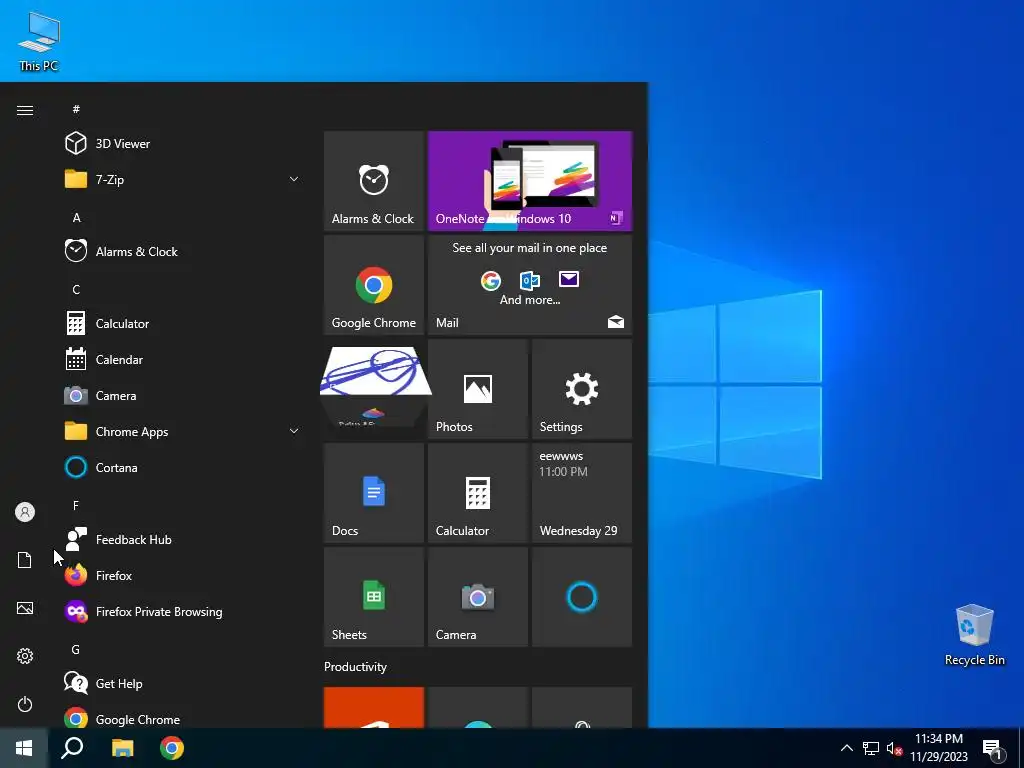Screen dimensions: 1024x768
Task: Open the OneNote for Windows 10 tile
Action: [530, 181]
